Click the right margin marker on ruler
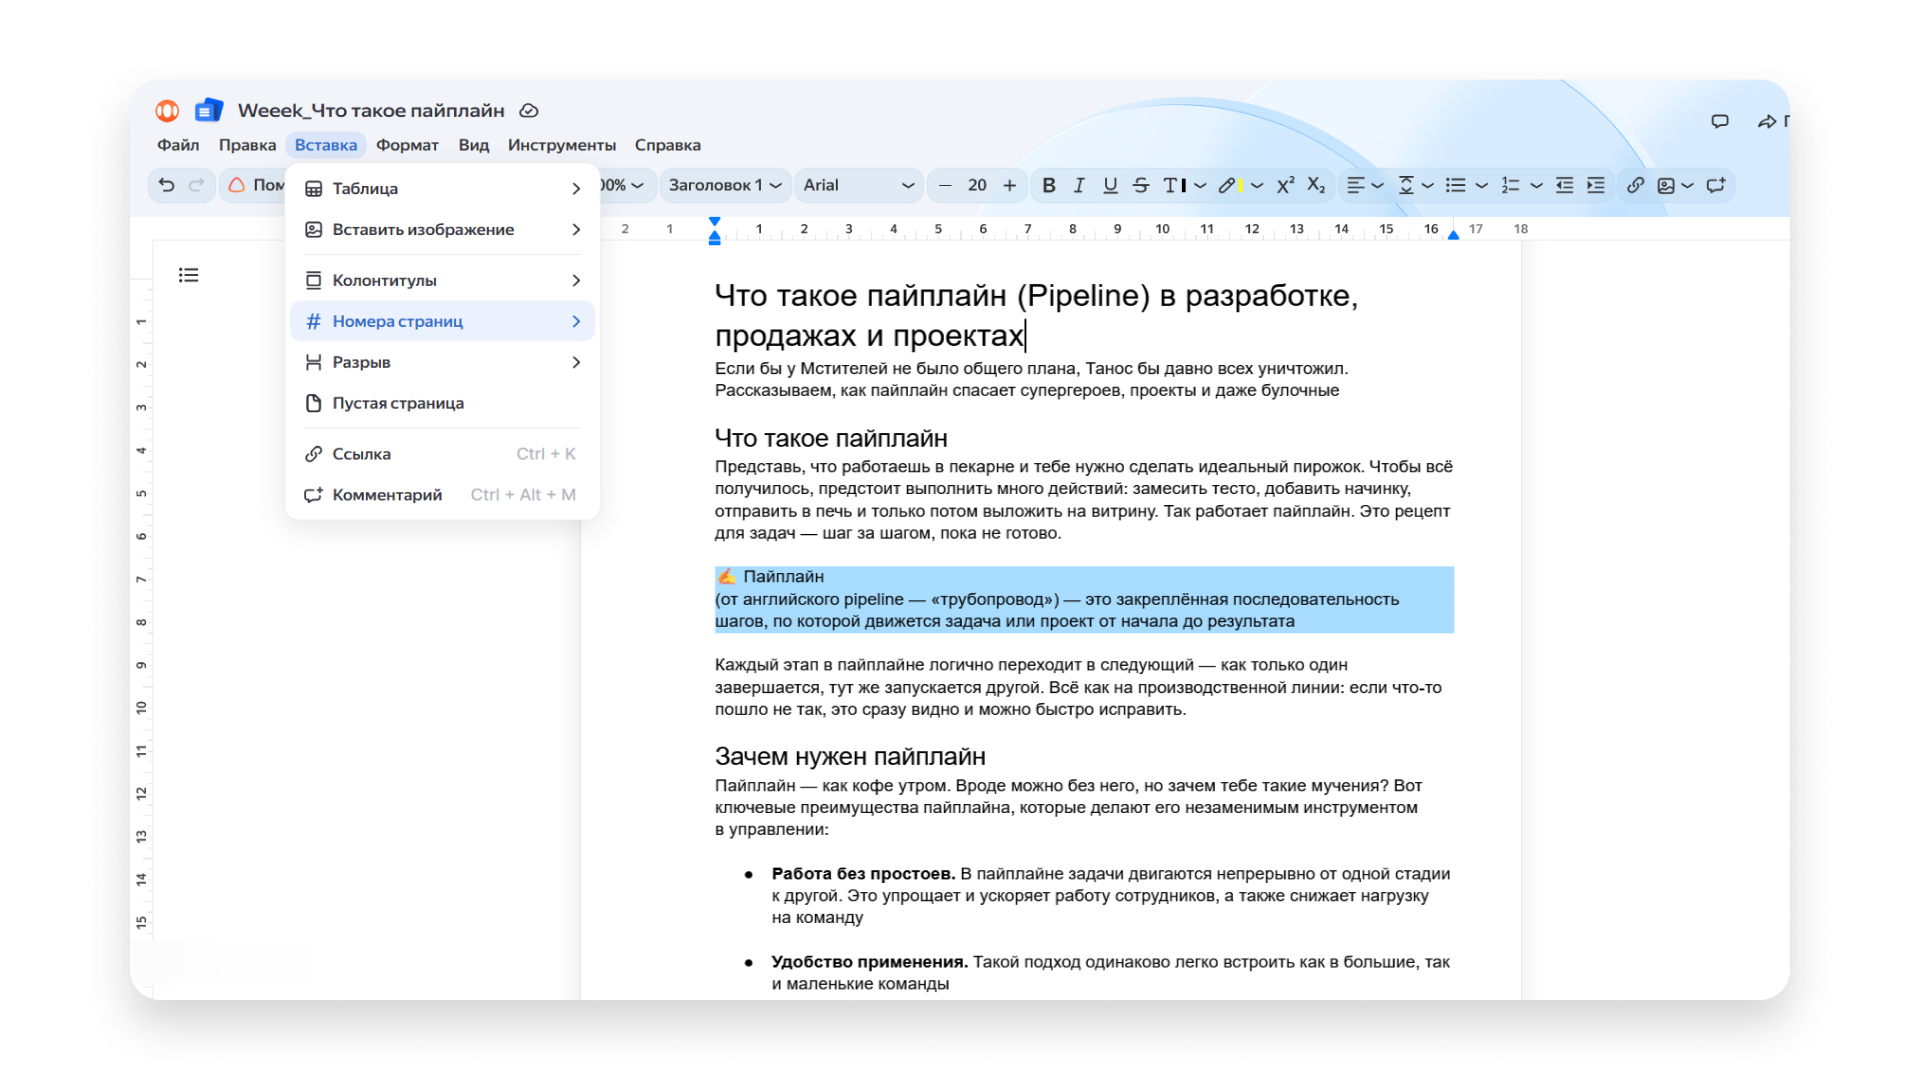 [1453, 235]
